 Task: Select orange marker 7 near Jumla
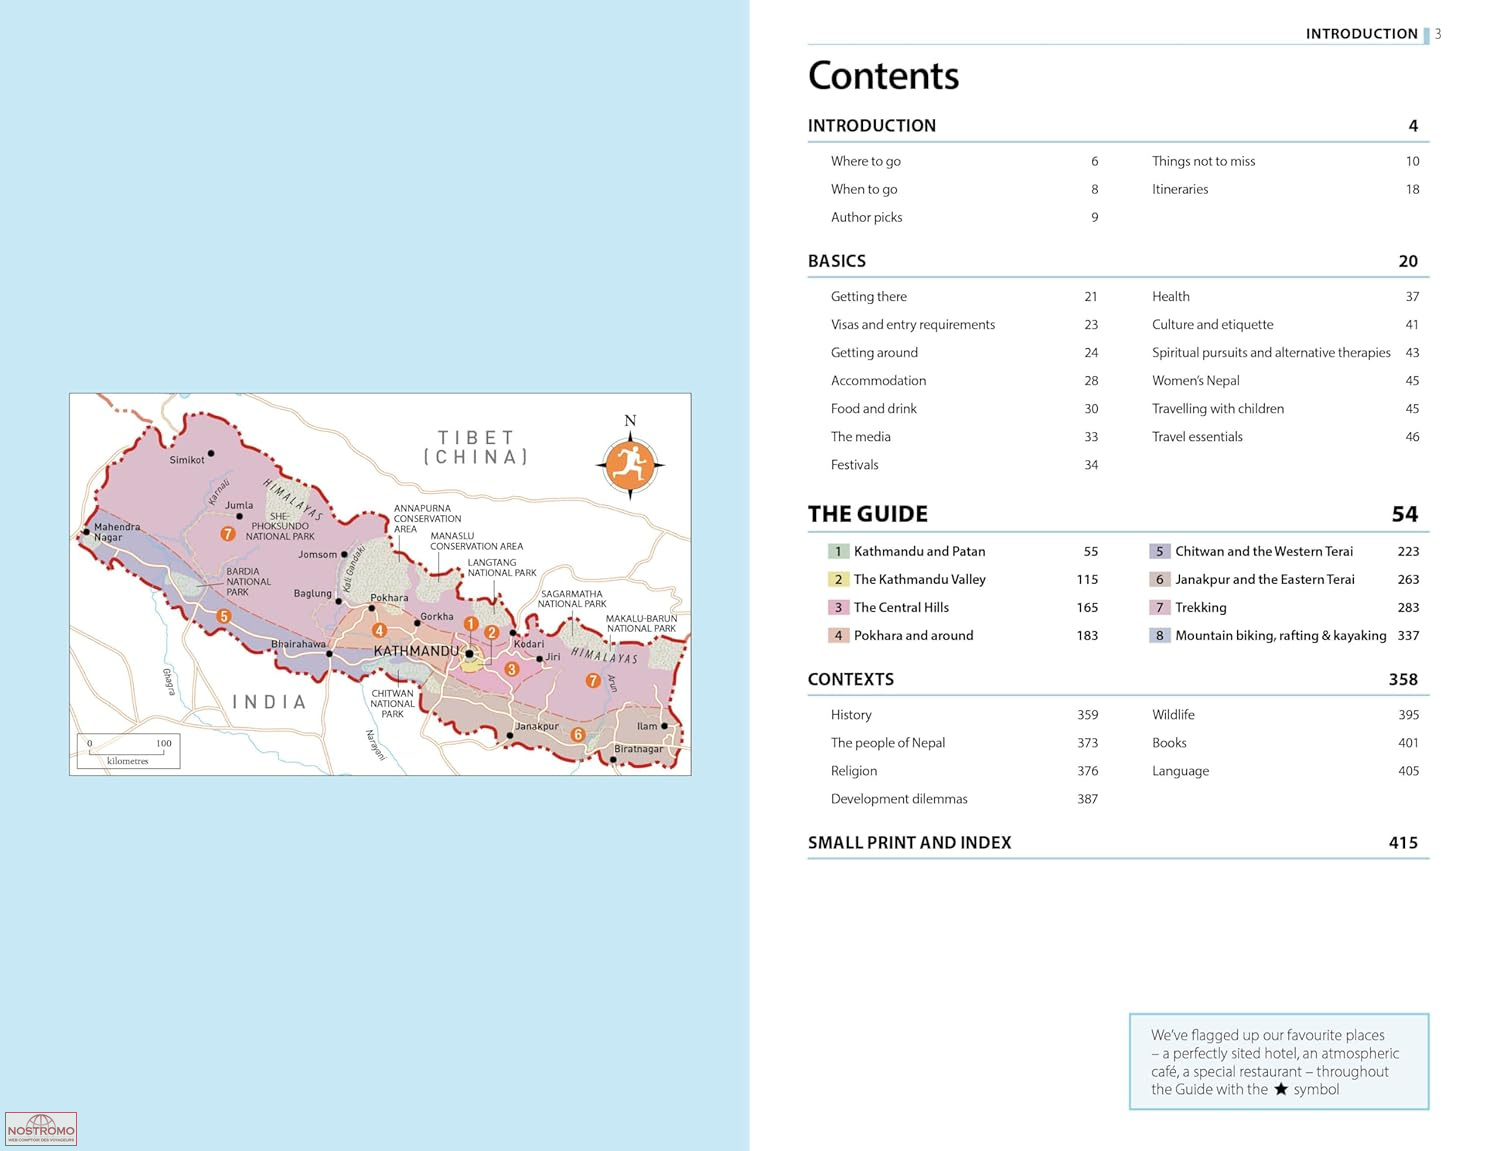(x=228, y=534)
